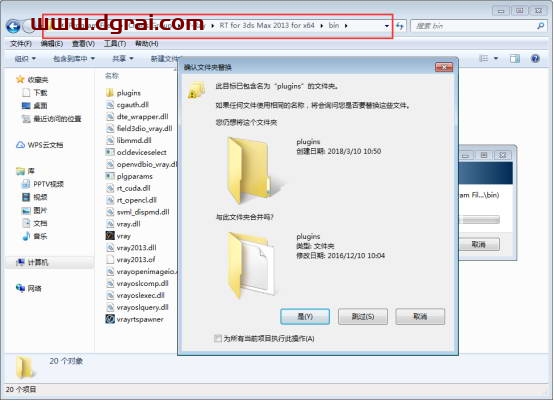
Task: Click 取消 in the folder replace dialog
Action: pos(420,316)
